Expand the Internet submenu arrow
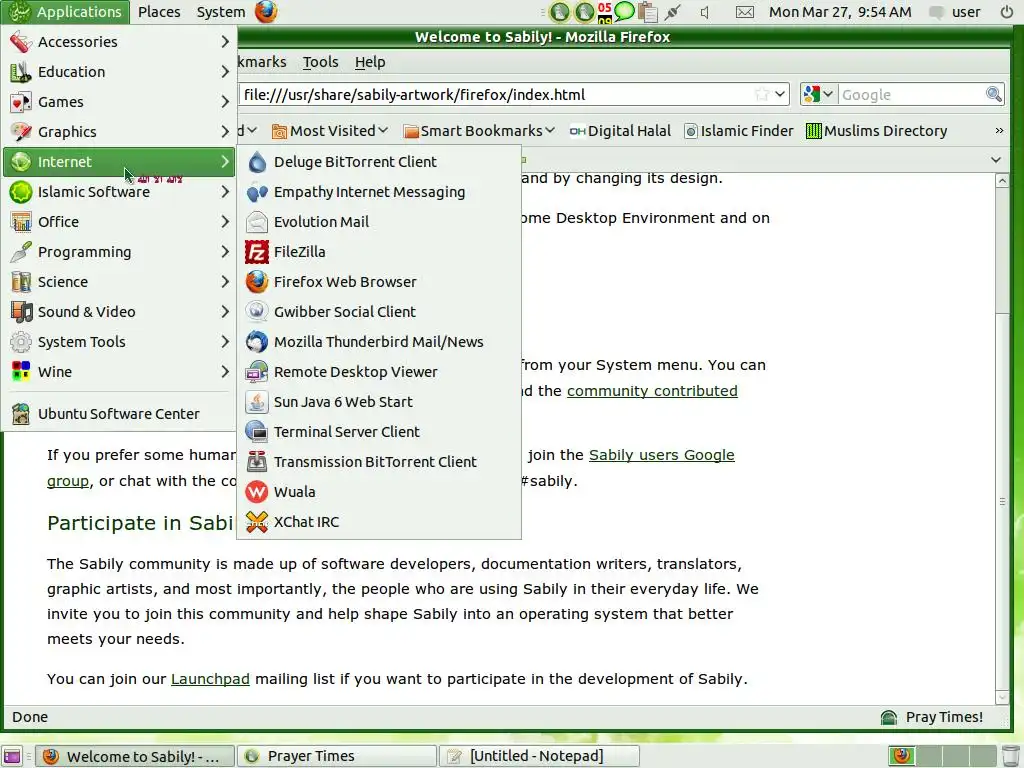 pos(225,162)
